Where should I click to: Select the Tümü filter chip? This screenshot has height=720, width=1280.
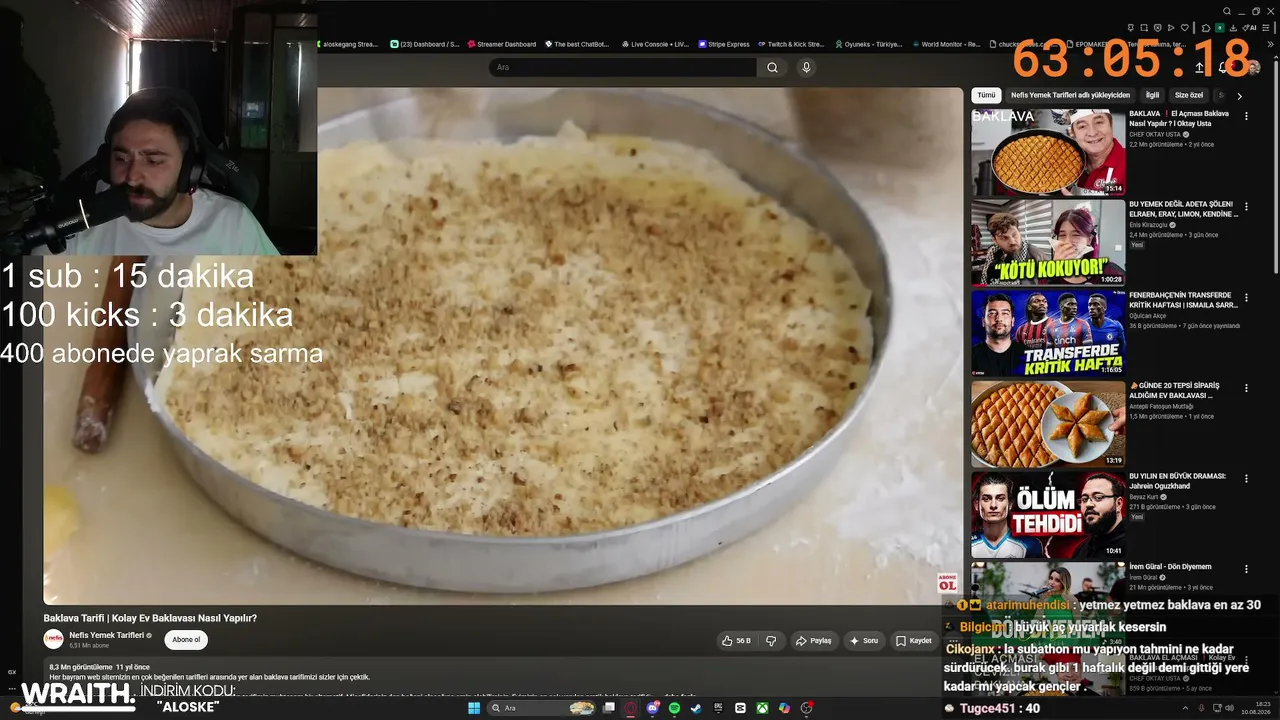point(986,95)
